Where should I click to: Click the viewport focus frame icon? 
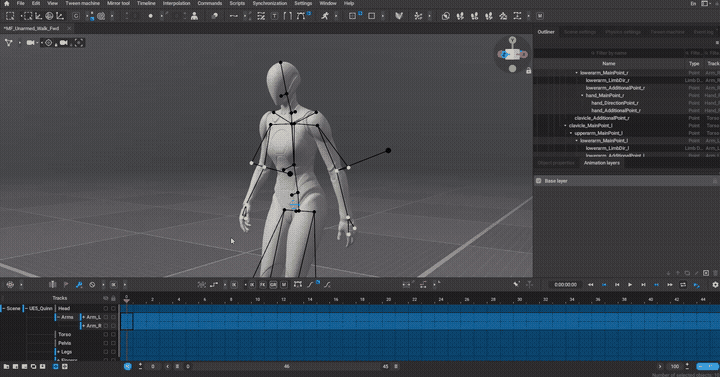coord(79,43)
